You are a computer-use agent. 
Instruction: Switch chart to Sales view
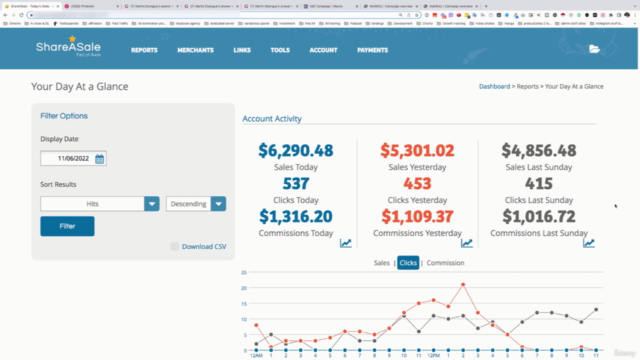coord(382,263)
